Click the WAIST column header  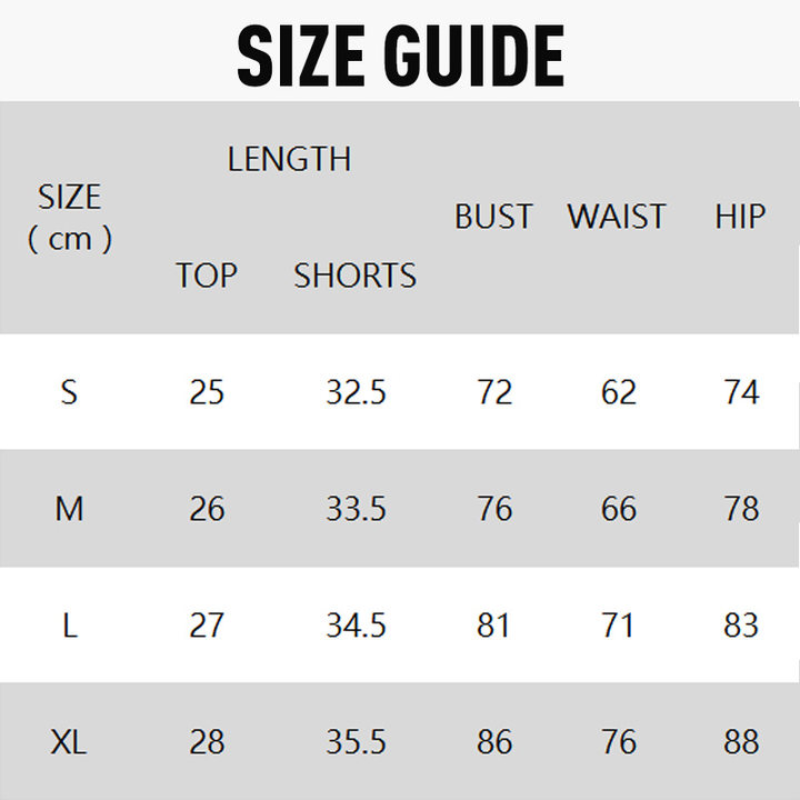(x=616, y=217)
